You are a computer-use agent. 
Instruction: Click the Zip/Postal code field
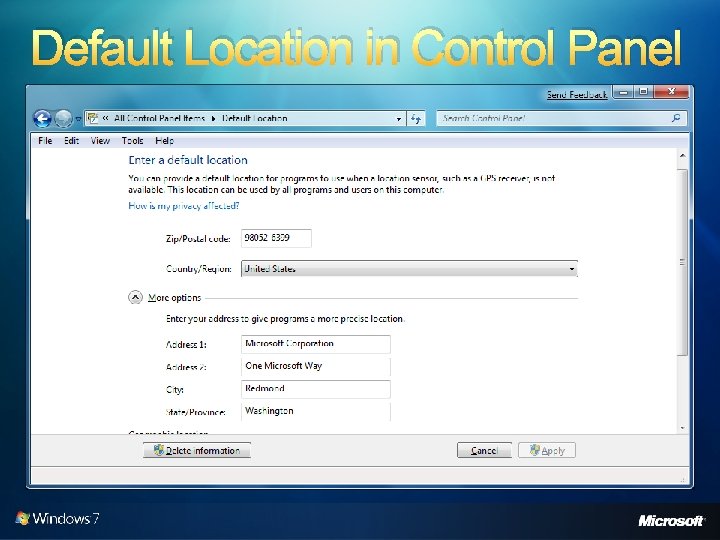tap(276, 238)
